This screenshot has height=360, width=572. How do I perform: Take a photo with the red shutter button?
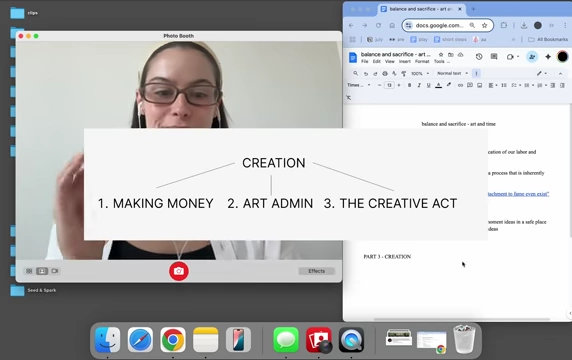(x=179, y=271)
